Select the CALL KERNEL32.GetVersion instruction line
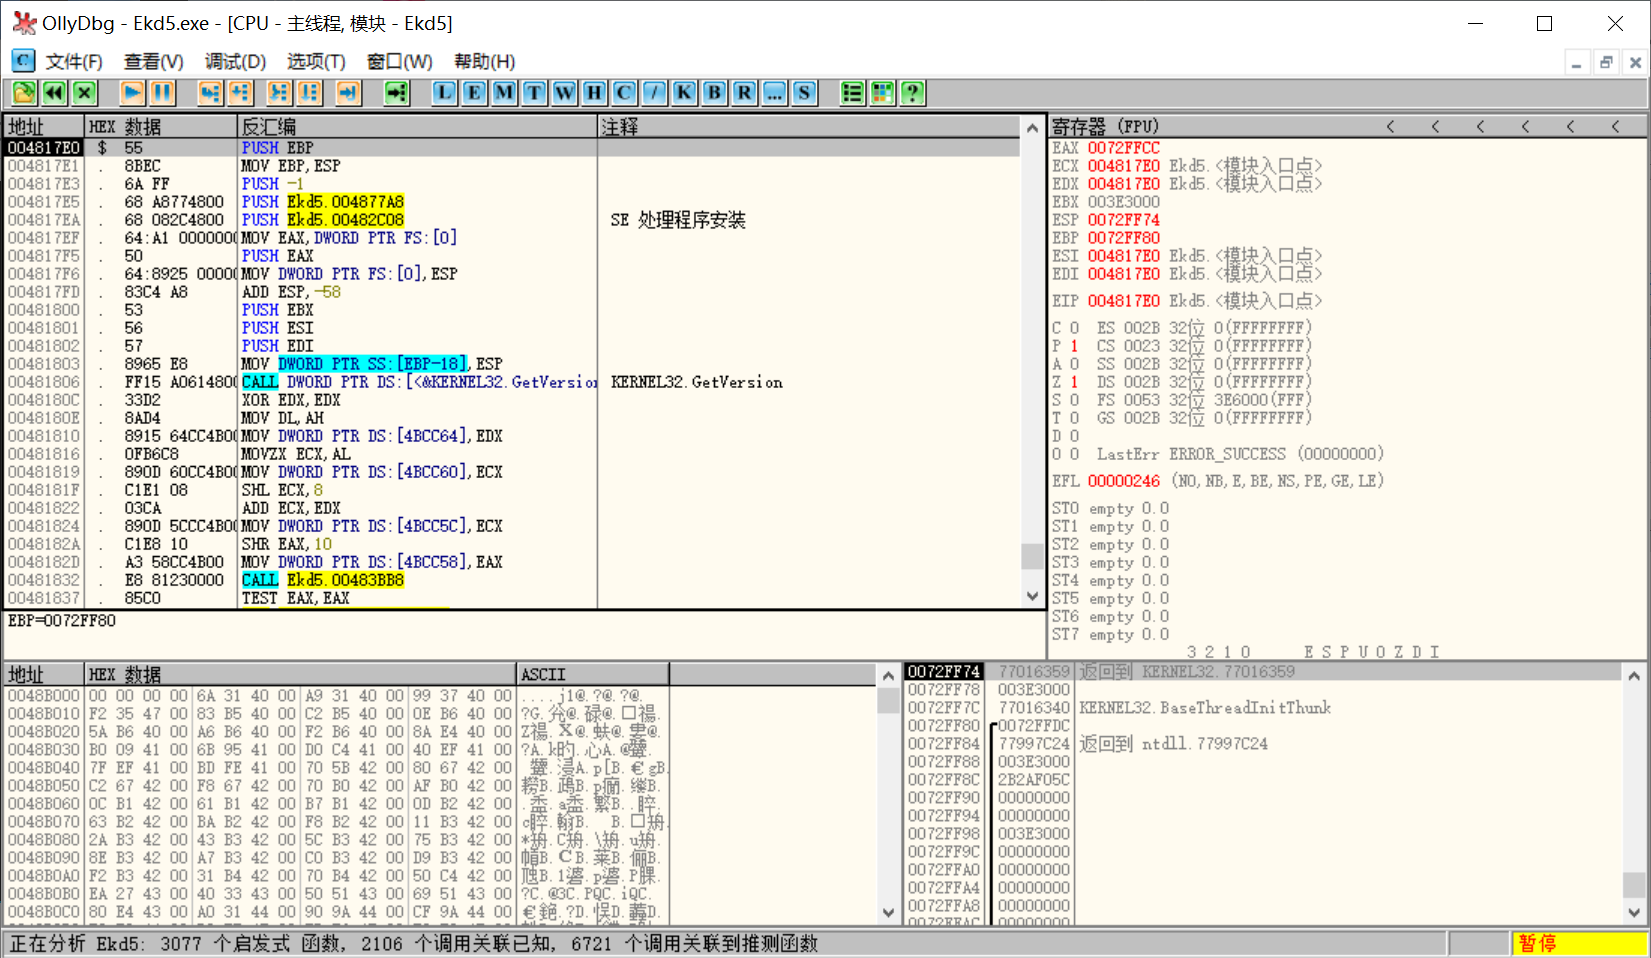Viewport: 1651px width, 958px height. (x=511, y=382)
